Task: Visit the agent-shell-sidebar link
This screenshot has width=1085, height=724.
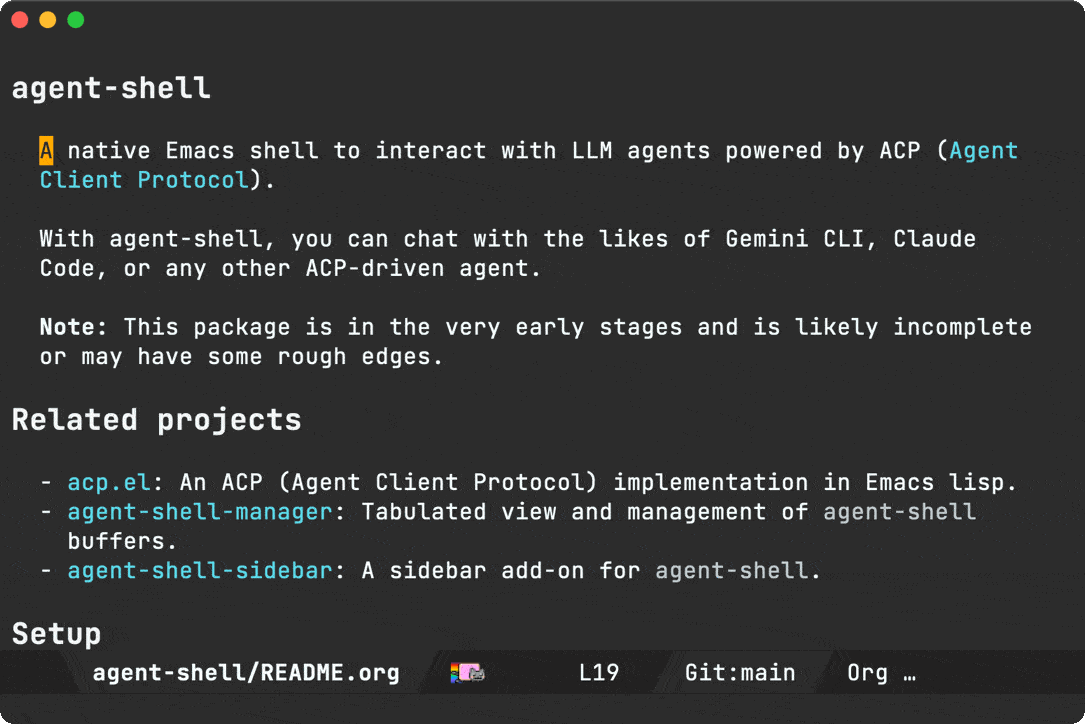Action: point(199,571)
